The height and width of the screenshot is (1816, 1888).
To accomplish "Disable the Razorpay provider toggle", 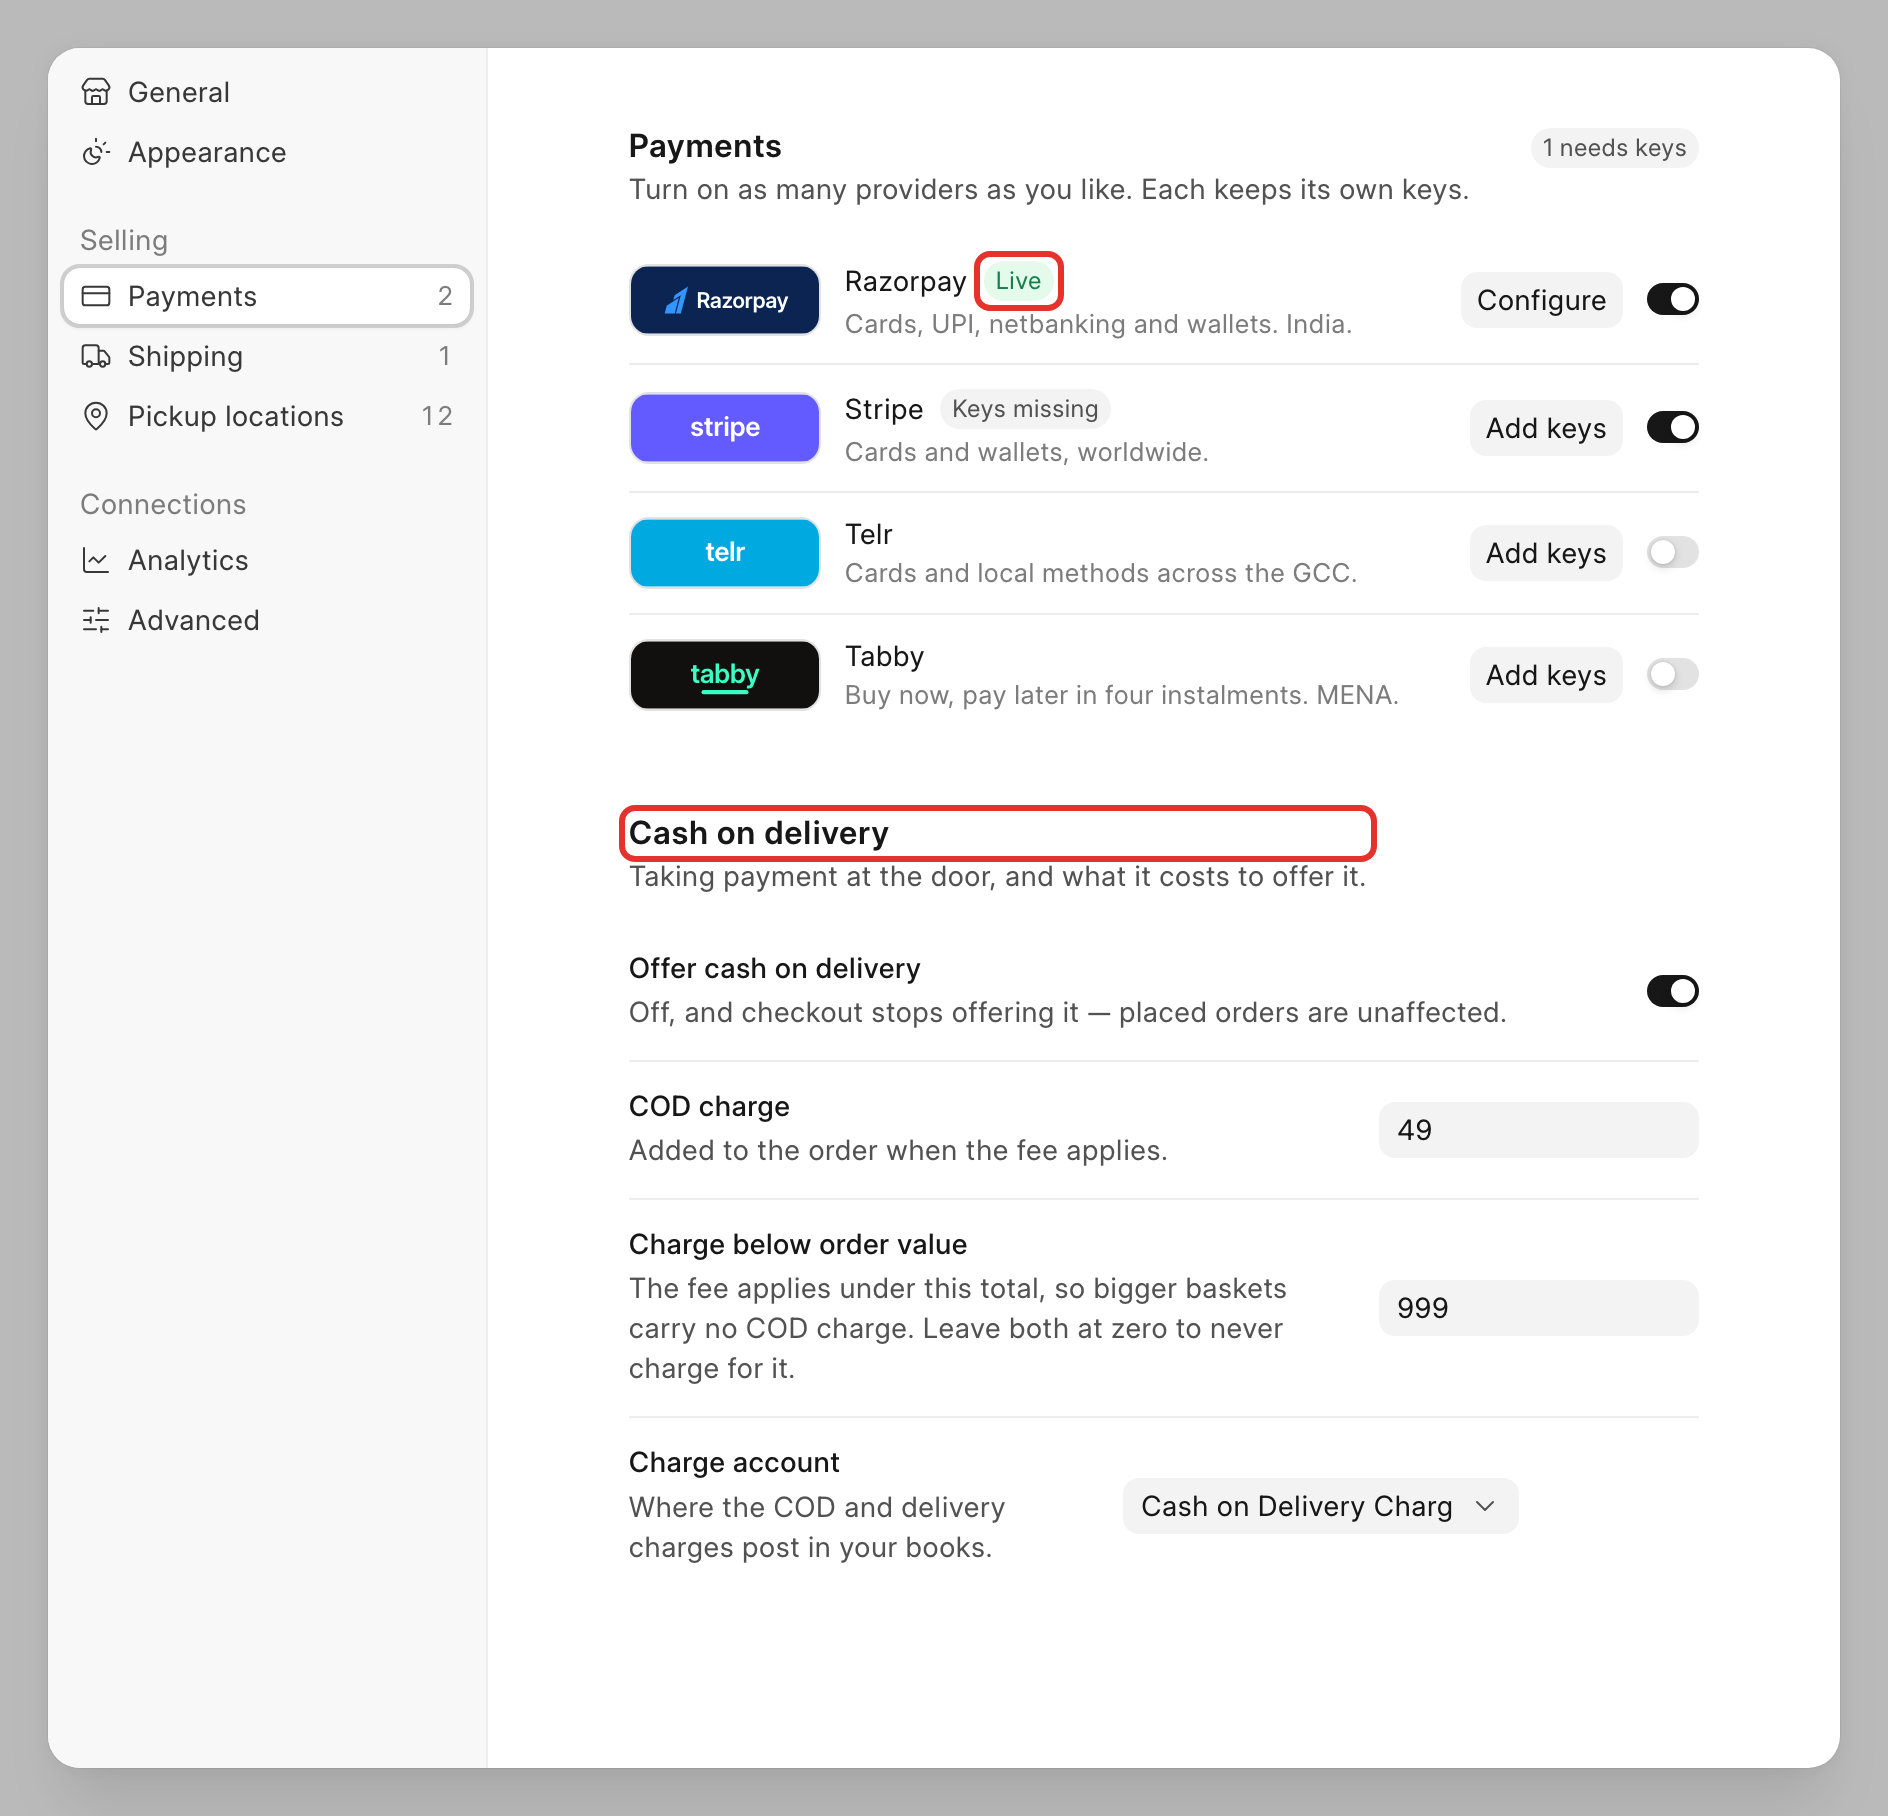I will click(x=1673, y=300).
